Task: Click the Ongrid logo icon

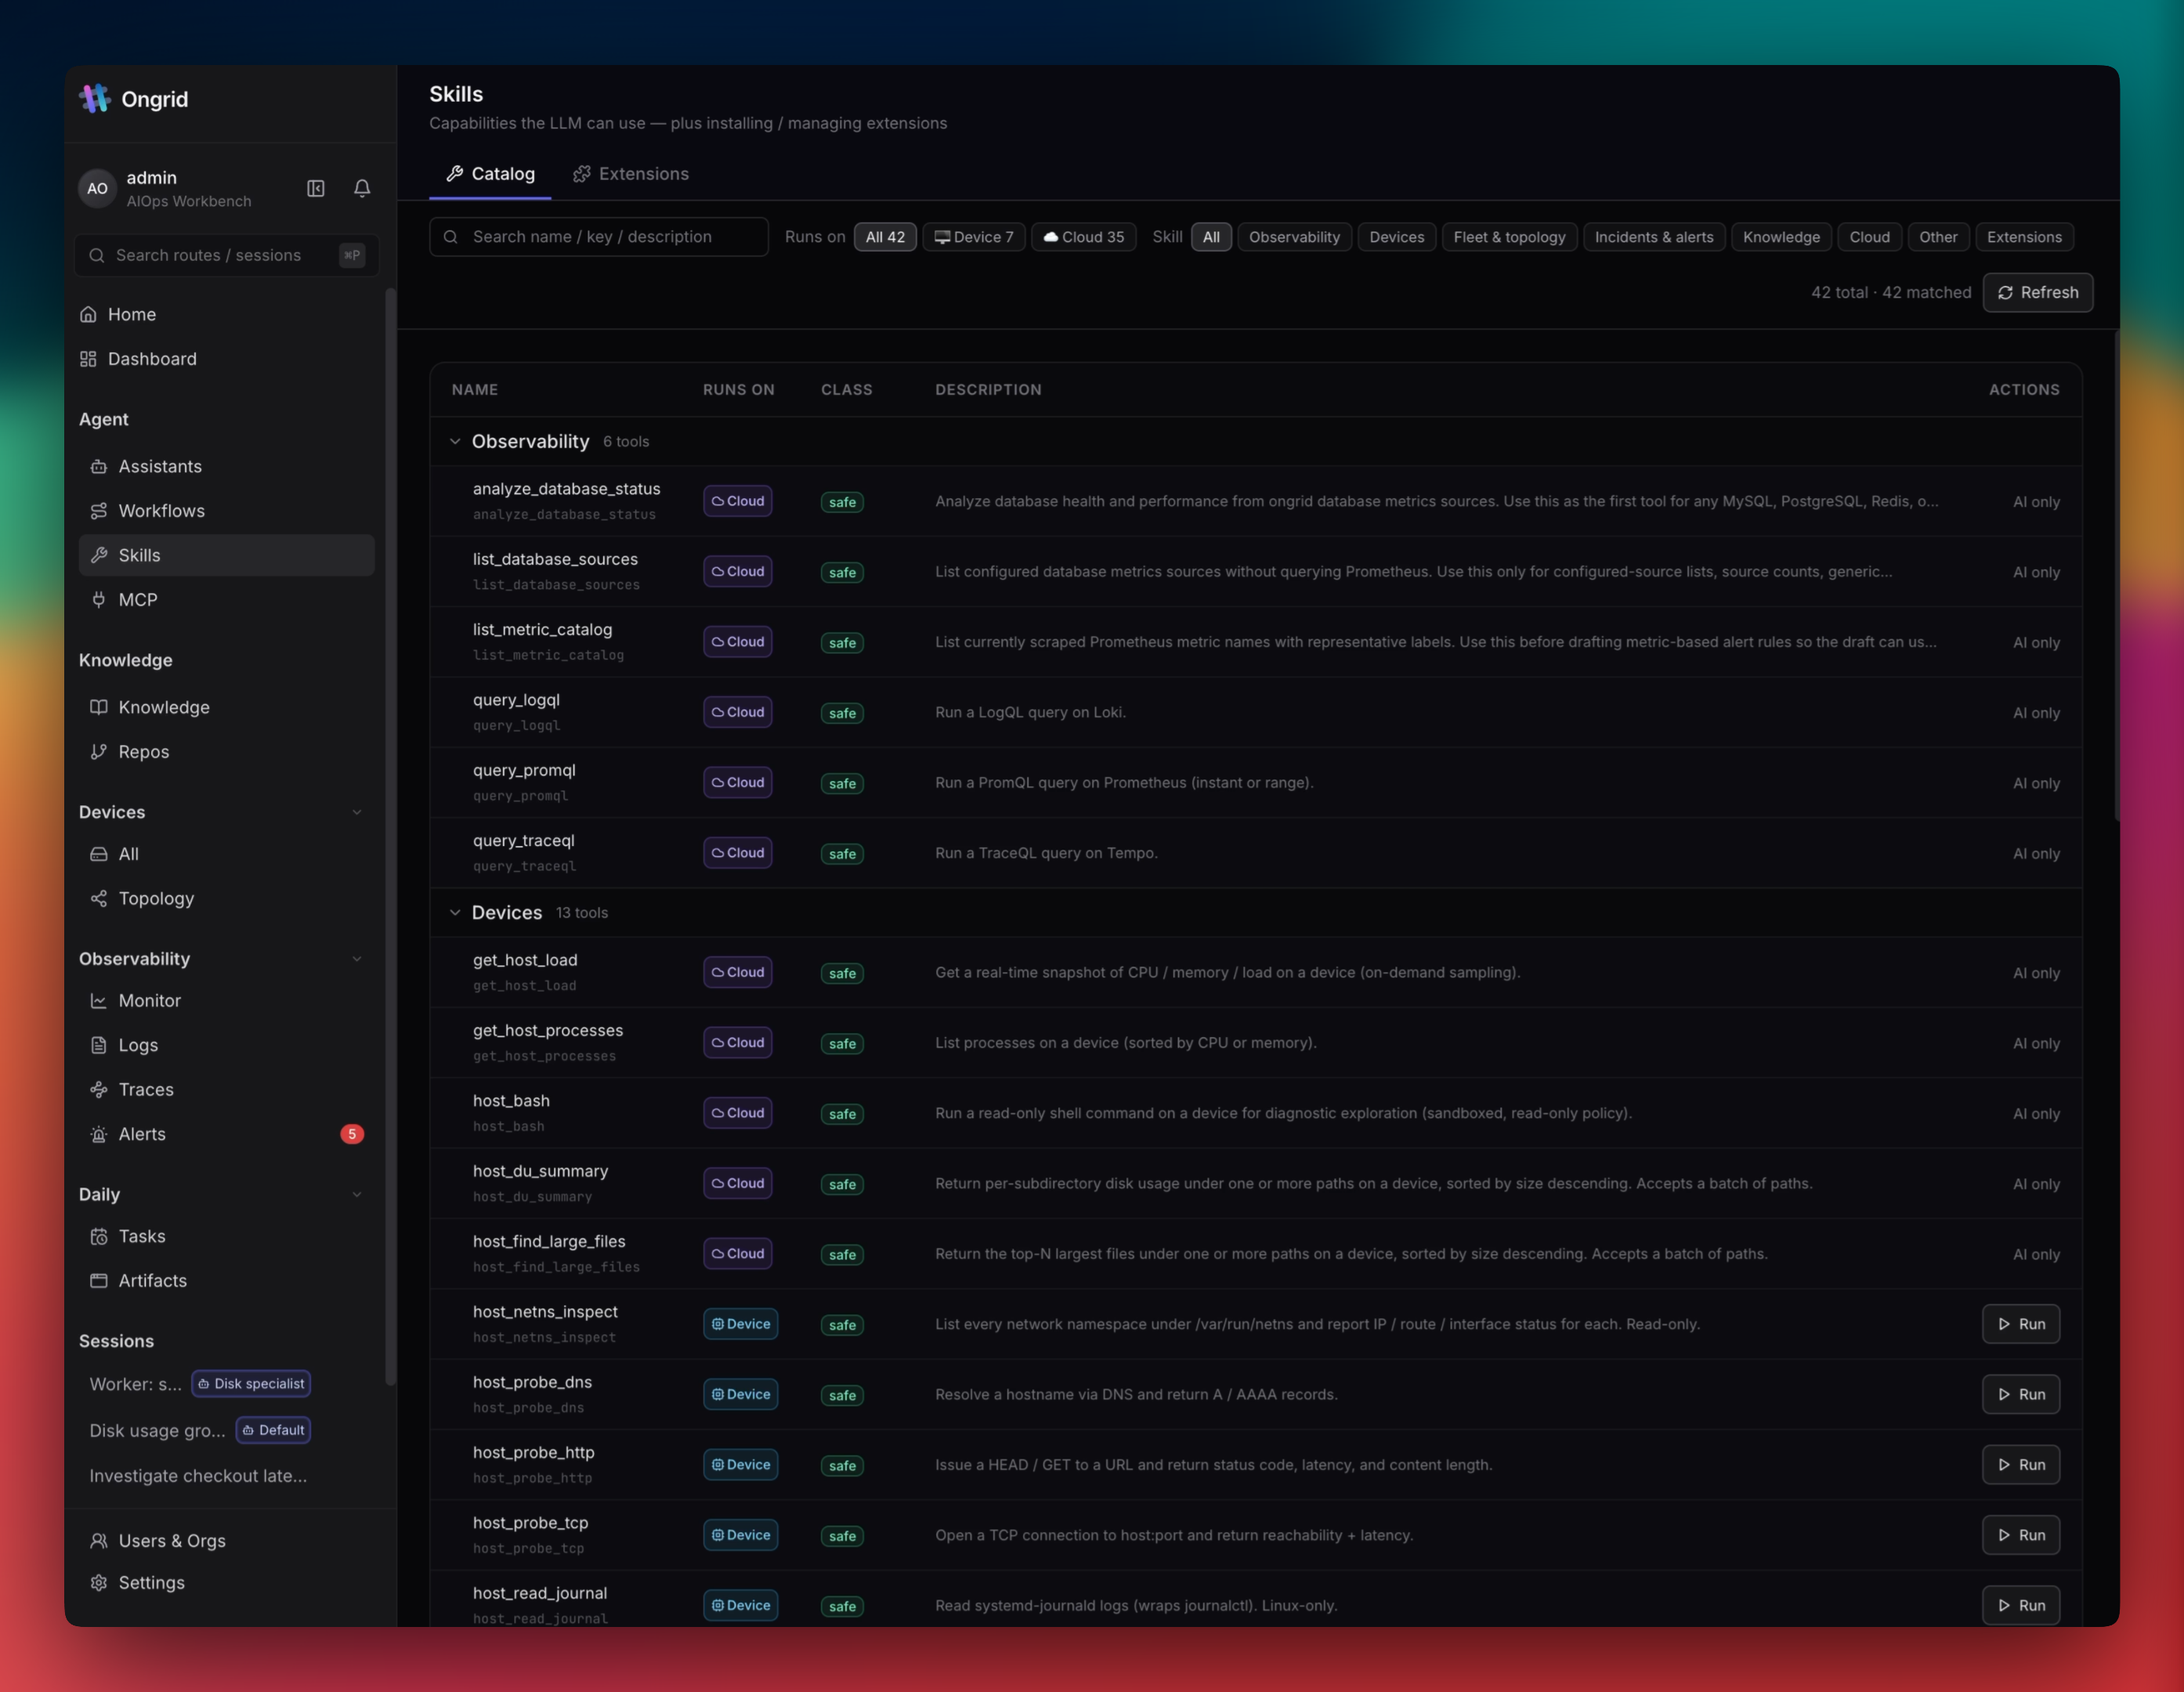Action: [x=95, y=98]
